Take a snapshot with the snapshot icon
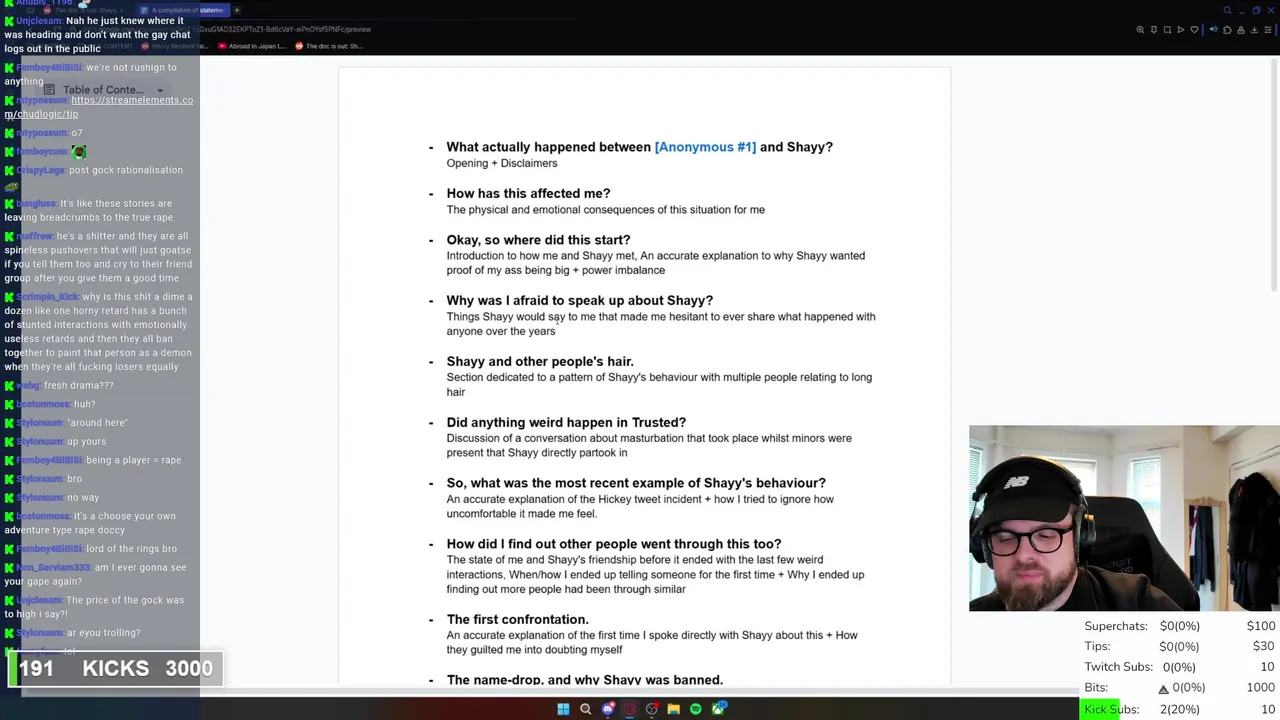1280x720 pixels. click(x=1167, y=30)
